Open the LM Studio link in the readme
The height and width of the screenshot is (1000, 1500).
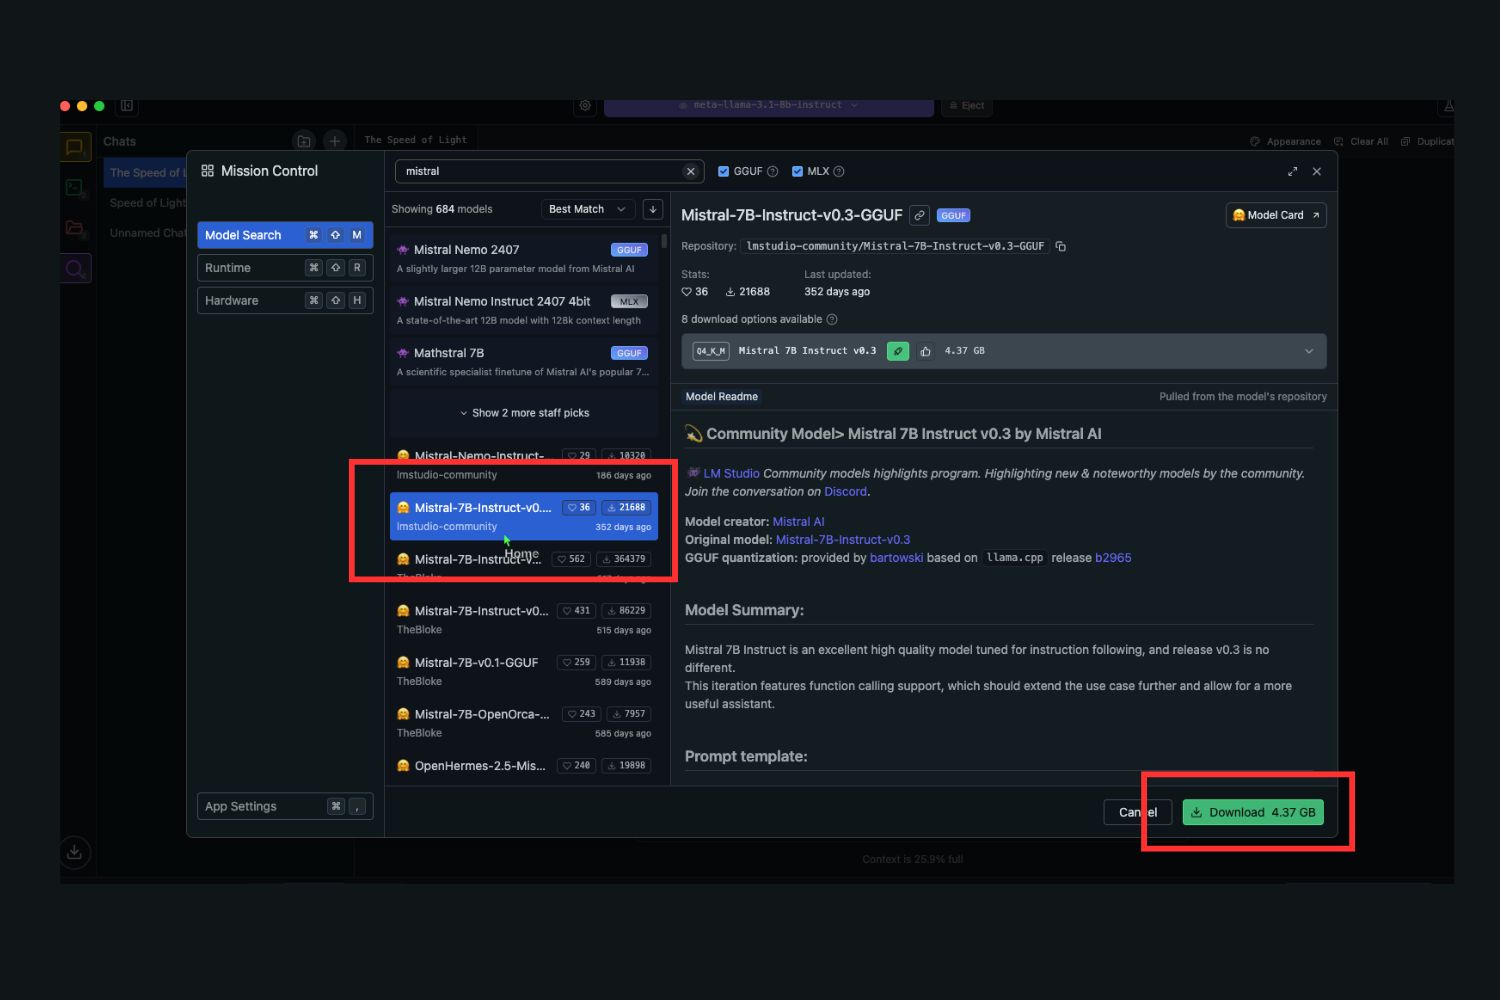pos(731,473)
